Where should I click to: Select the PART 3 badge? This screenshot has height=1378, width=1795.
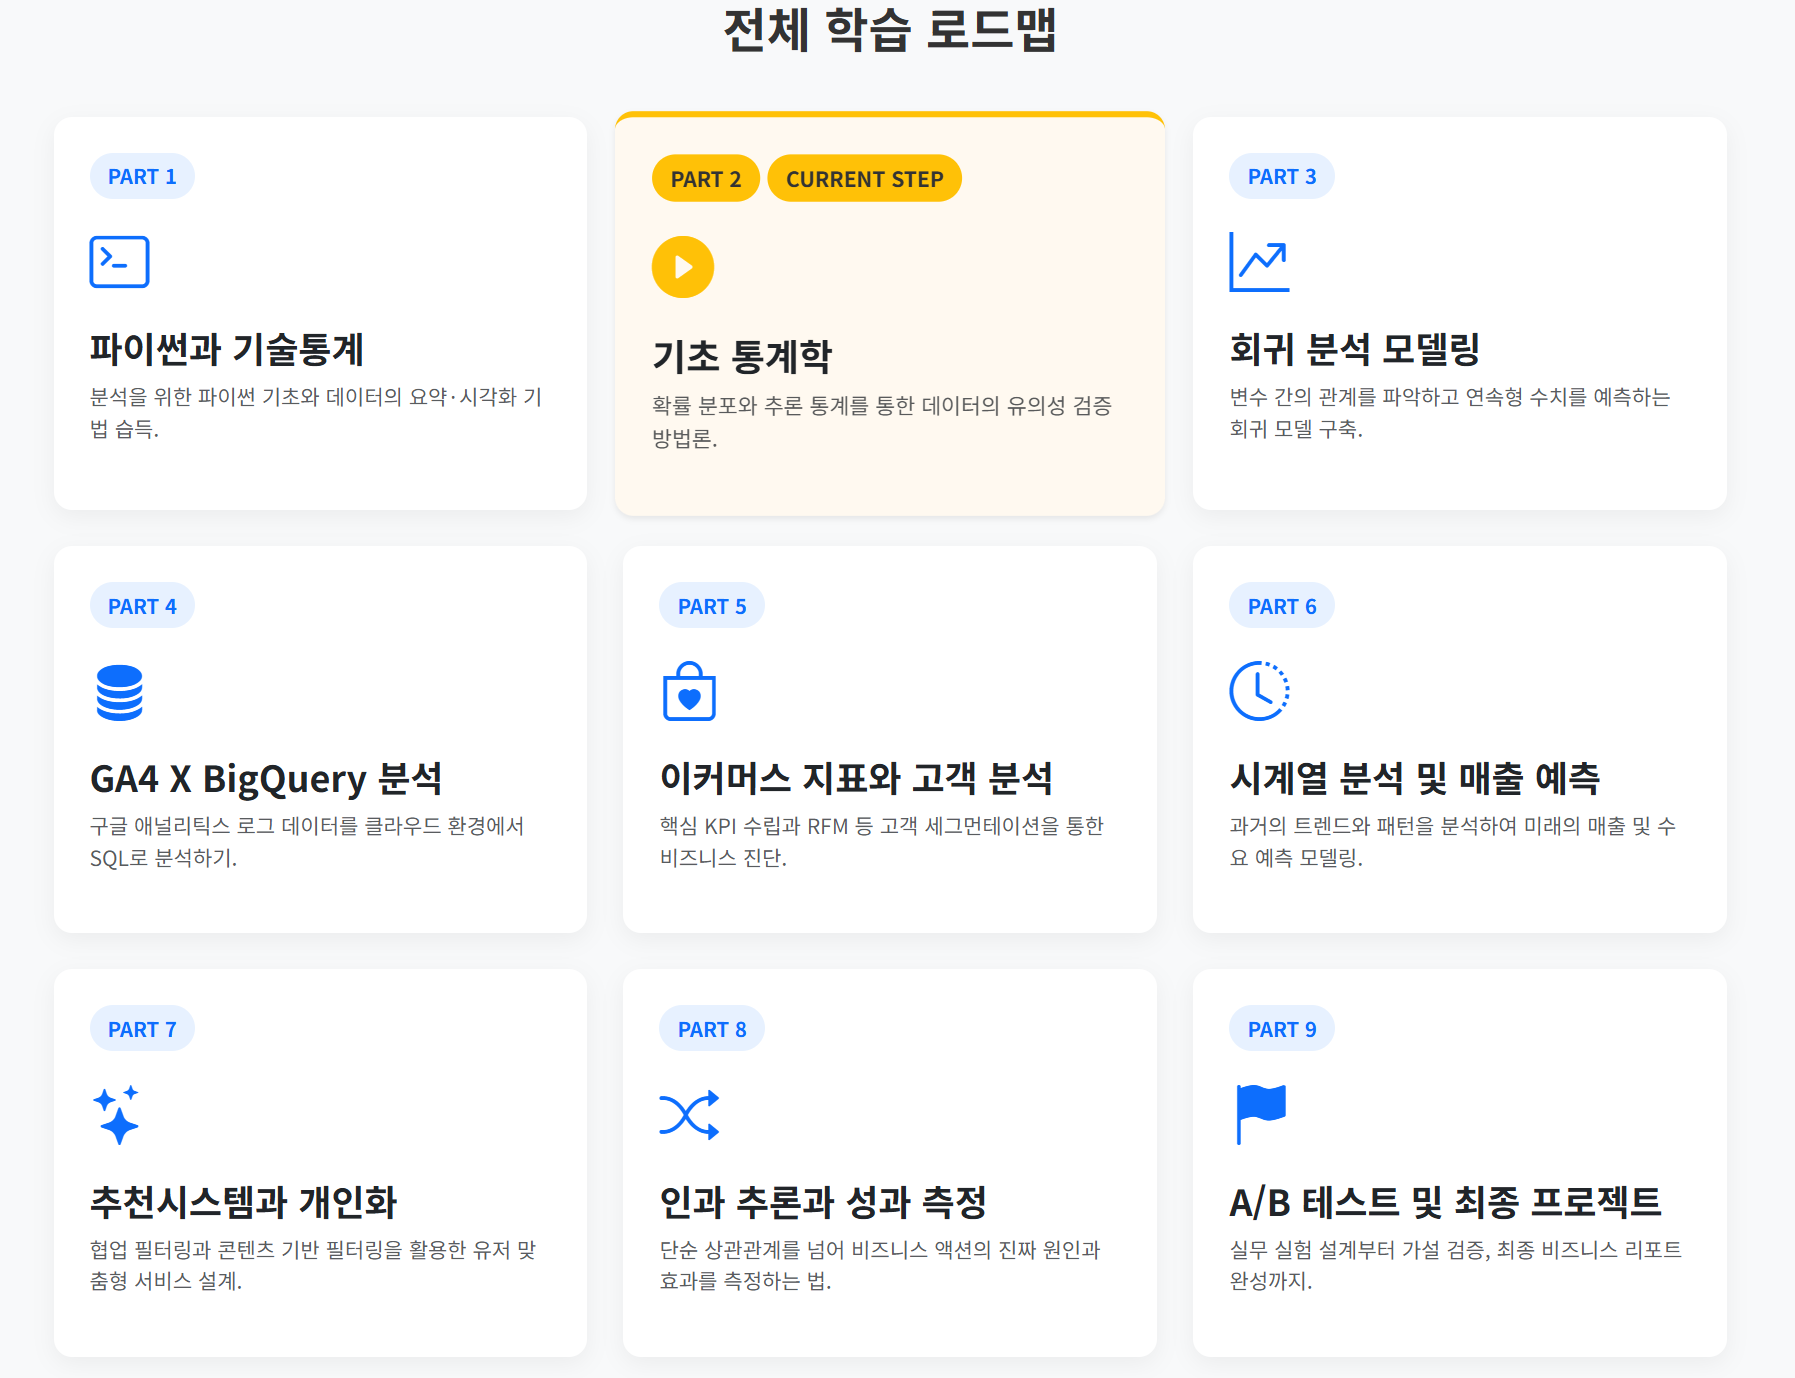[1282, 177]
